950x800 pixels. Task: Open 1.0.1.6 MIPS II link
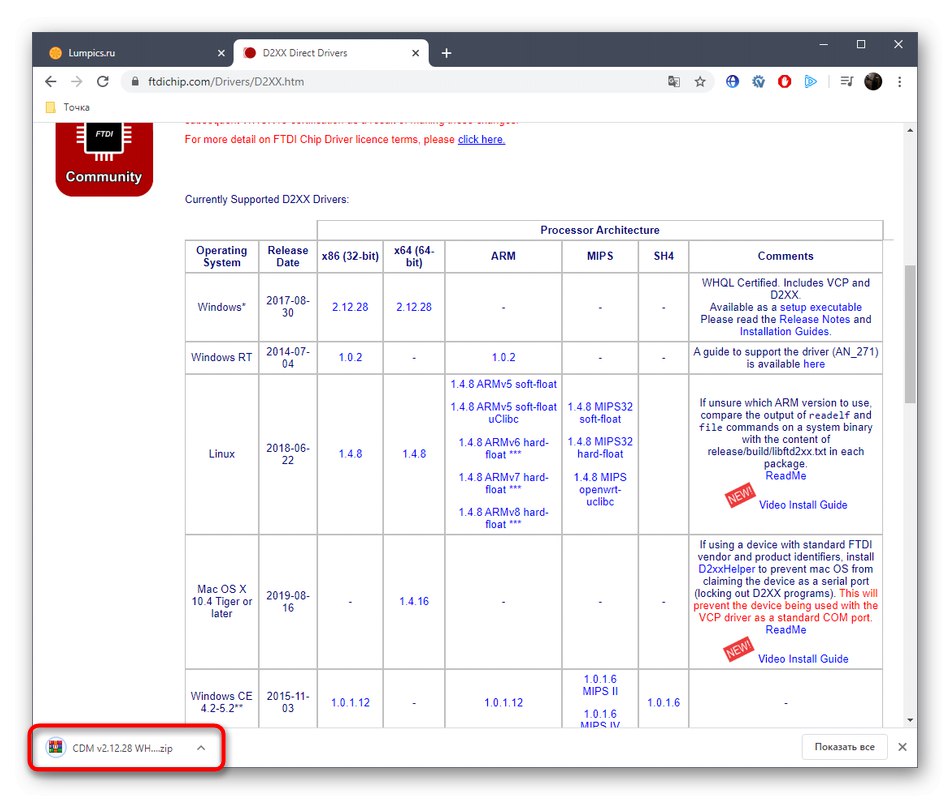click(x=600, y=685)
